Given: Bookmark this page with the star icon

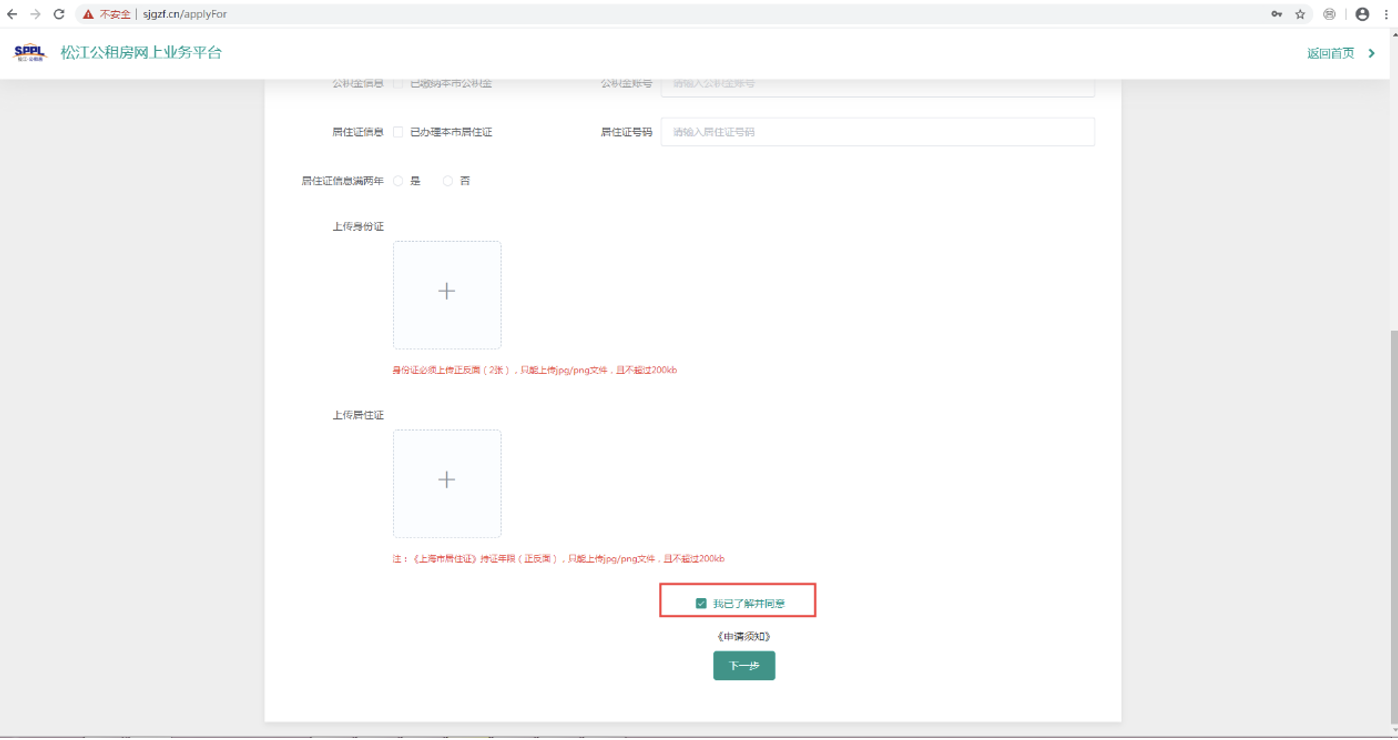Looking at the screenshot, I should [1300, 14].
